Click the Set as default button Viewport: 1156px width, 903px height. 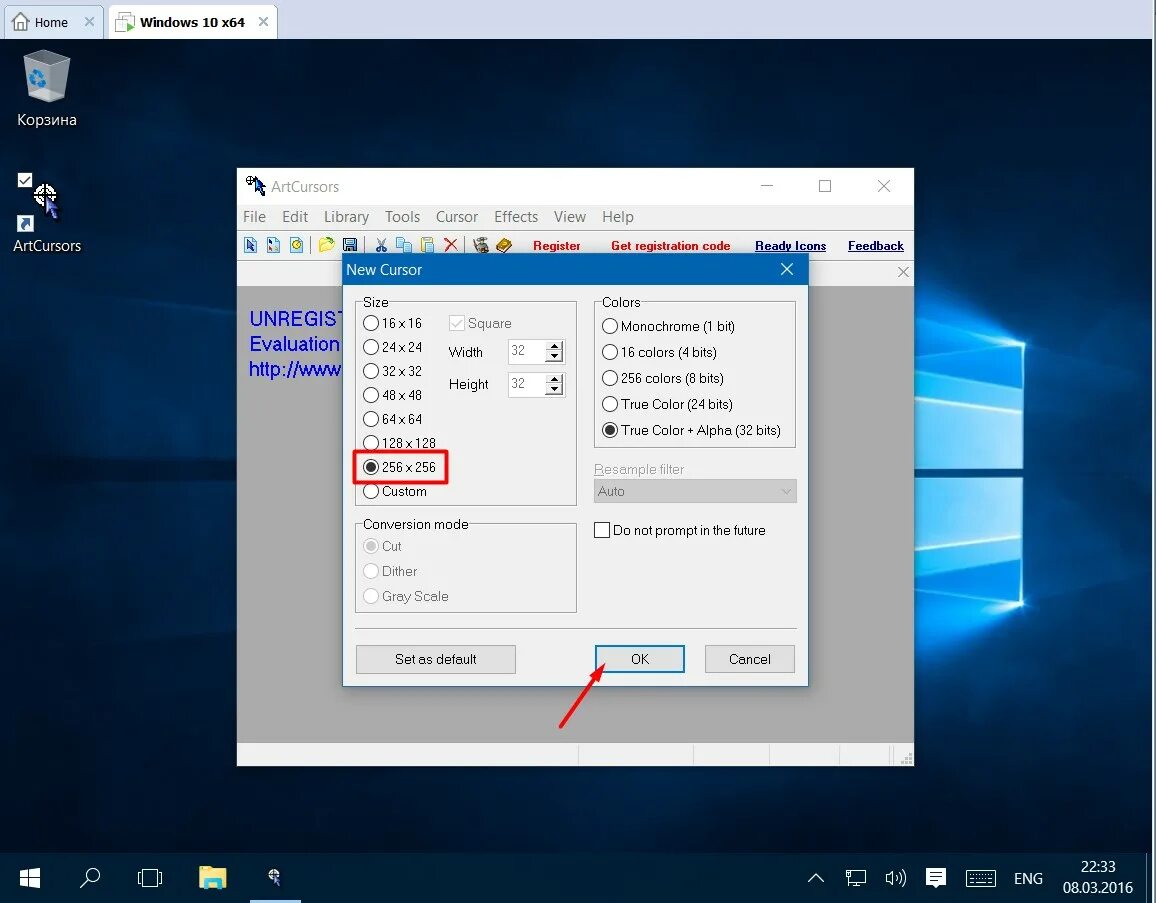point(435,659)
